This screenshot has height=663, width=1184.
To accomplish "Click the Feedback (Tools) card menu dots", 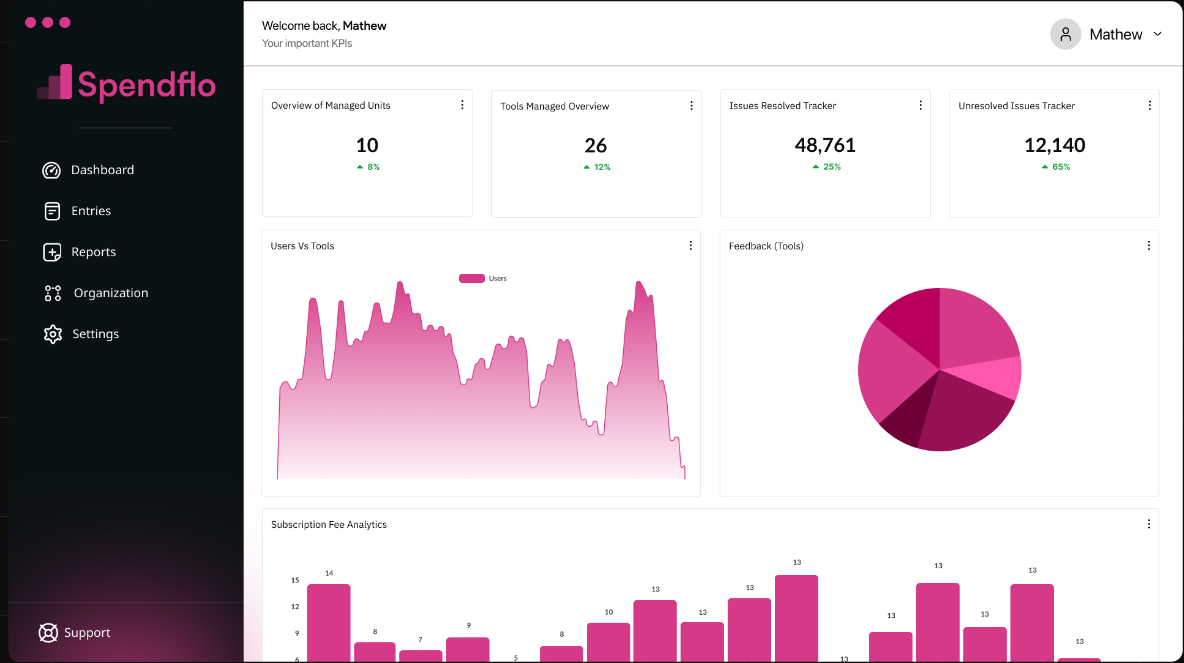I will click(x=1148, y=245).
